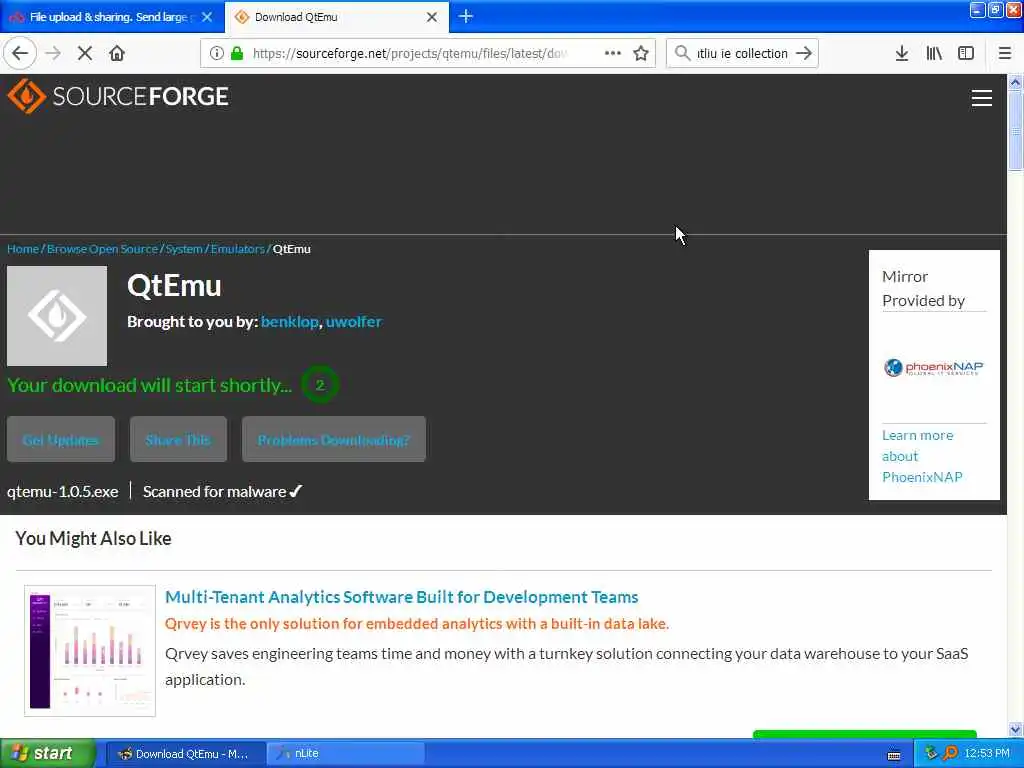This screenshot has width=1024, height=768.
Task: Close the File upload & sharing tab
Action: coord(207,17)
